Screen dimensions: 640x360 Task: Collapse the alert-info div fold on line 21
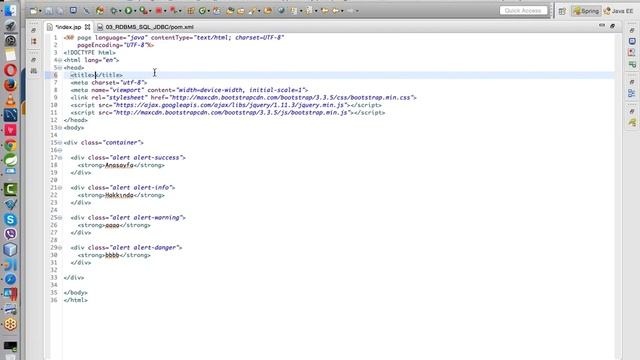[60, 188]
